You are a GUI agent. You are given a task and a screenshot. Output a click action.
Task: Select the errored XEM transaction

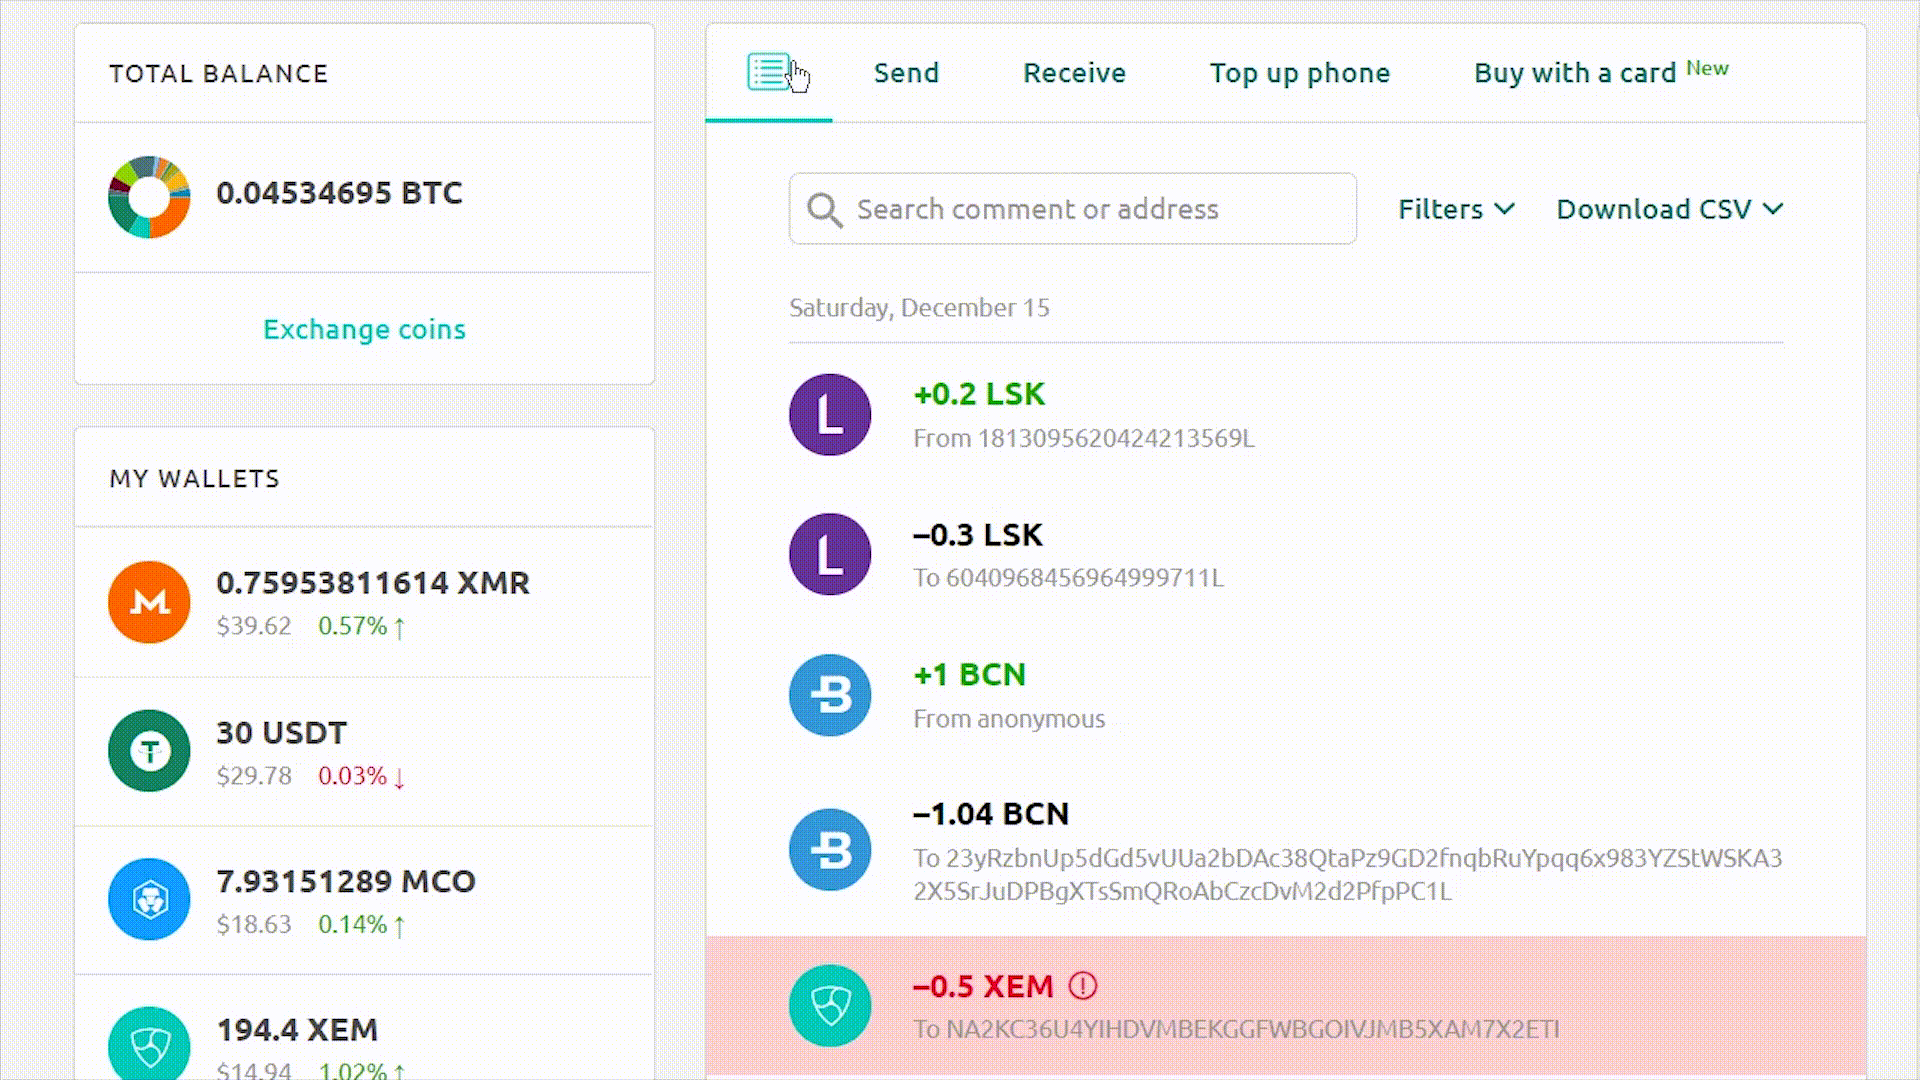[x=1286, y=1005]
